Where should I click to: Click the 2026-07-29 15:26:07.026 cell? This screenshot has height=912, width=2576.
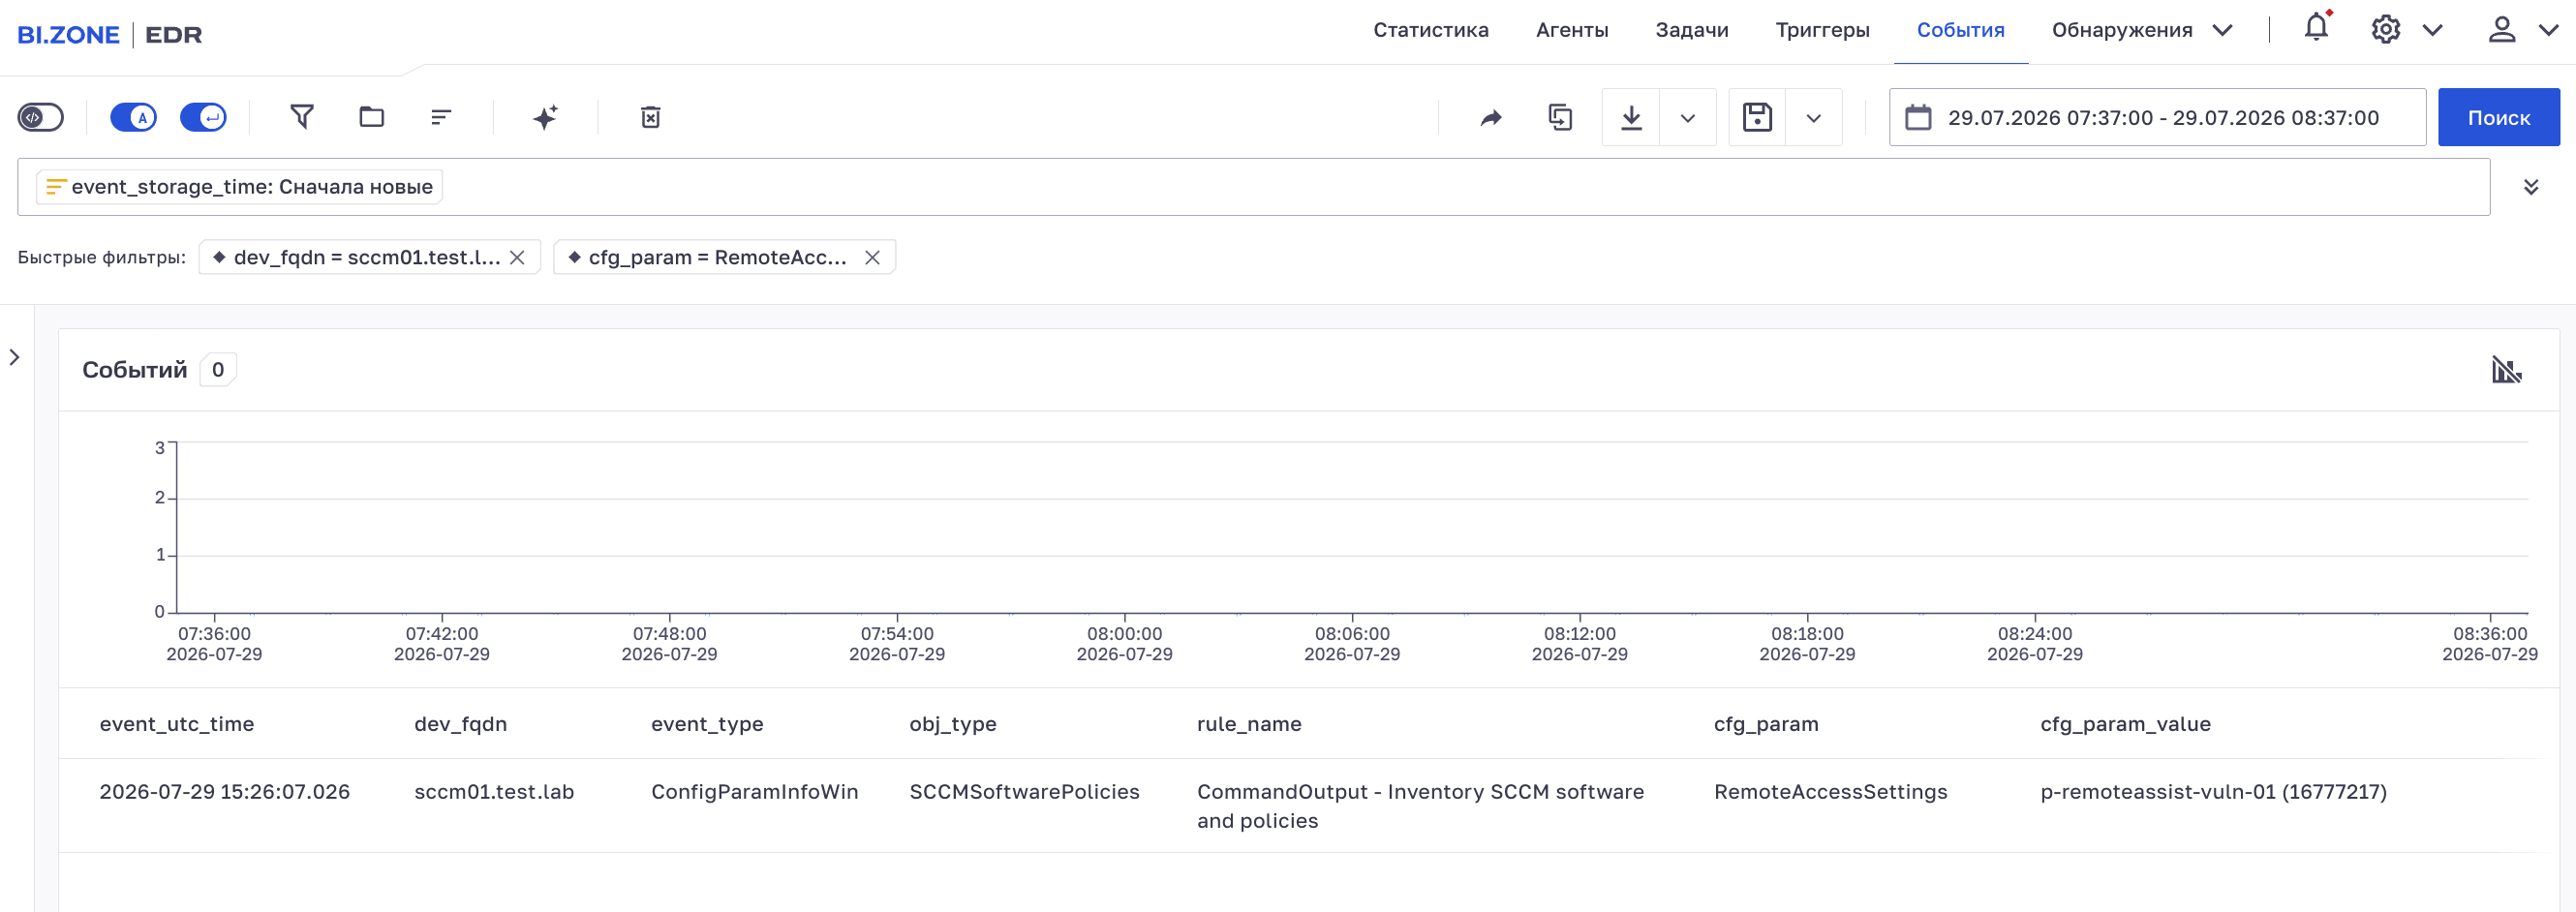[225, 792]
